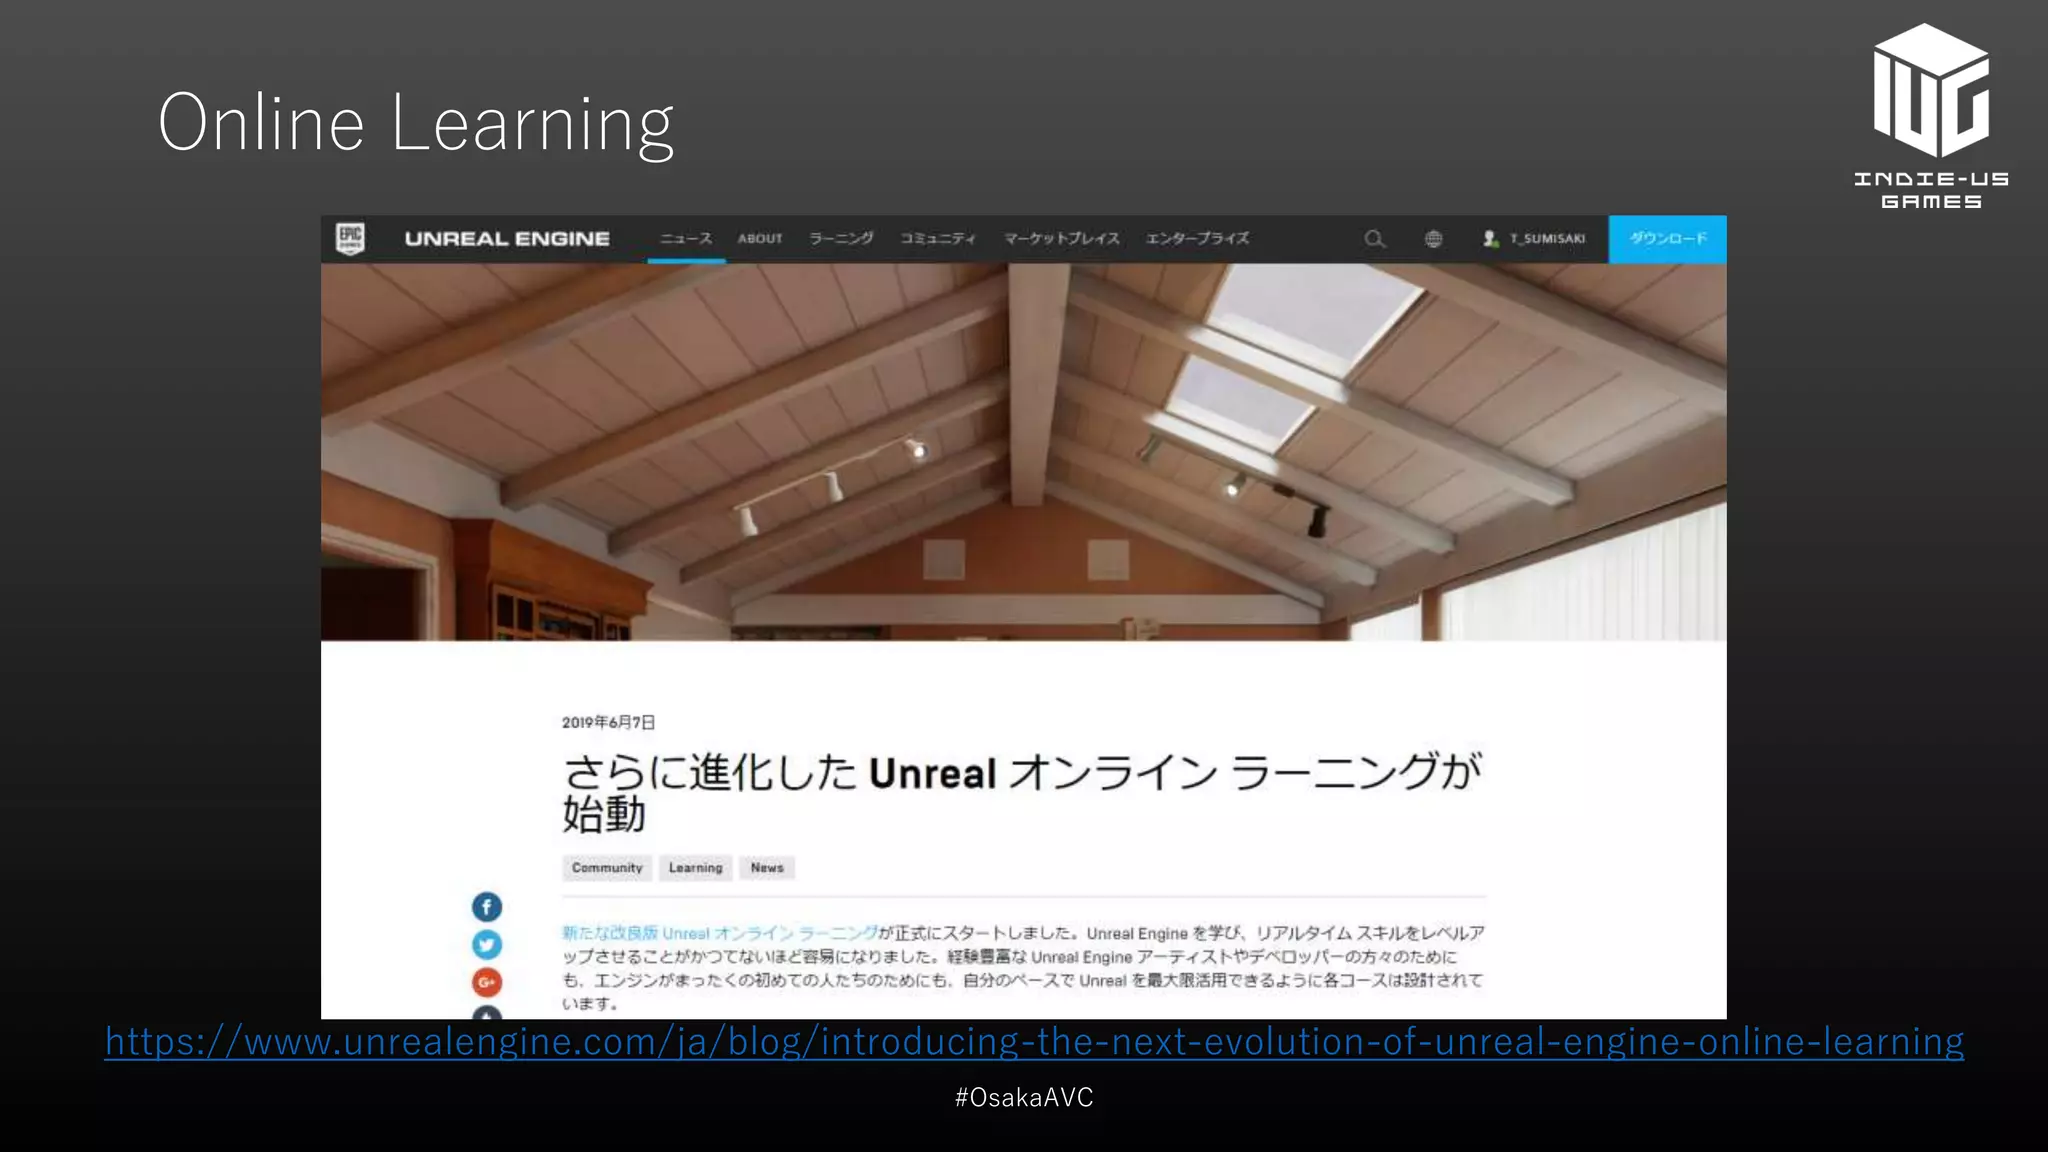Click the Epic Games logo icon
The height and width of the screenshot is (1152, 2048).
[x=350, y=239]
